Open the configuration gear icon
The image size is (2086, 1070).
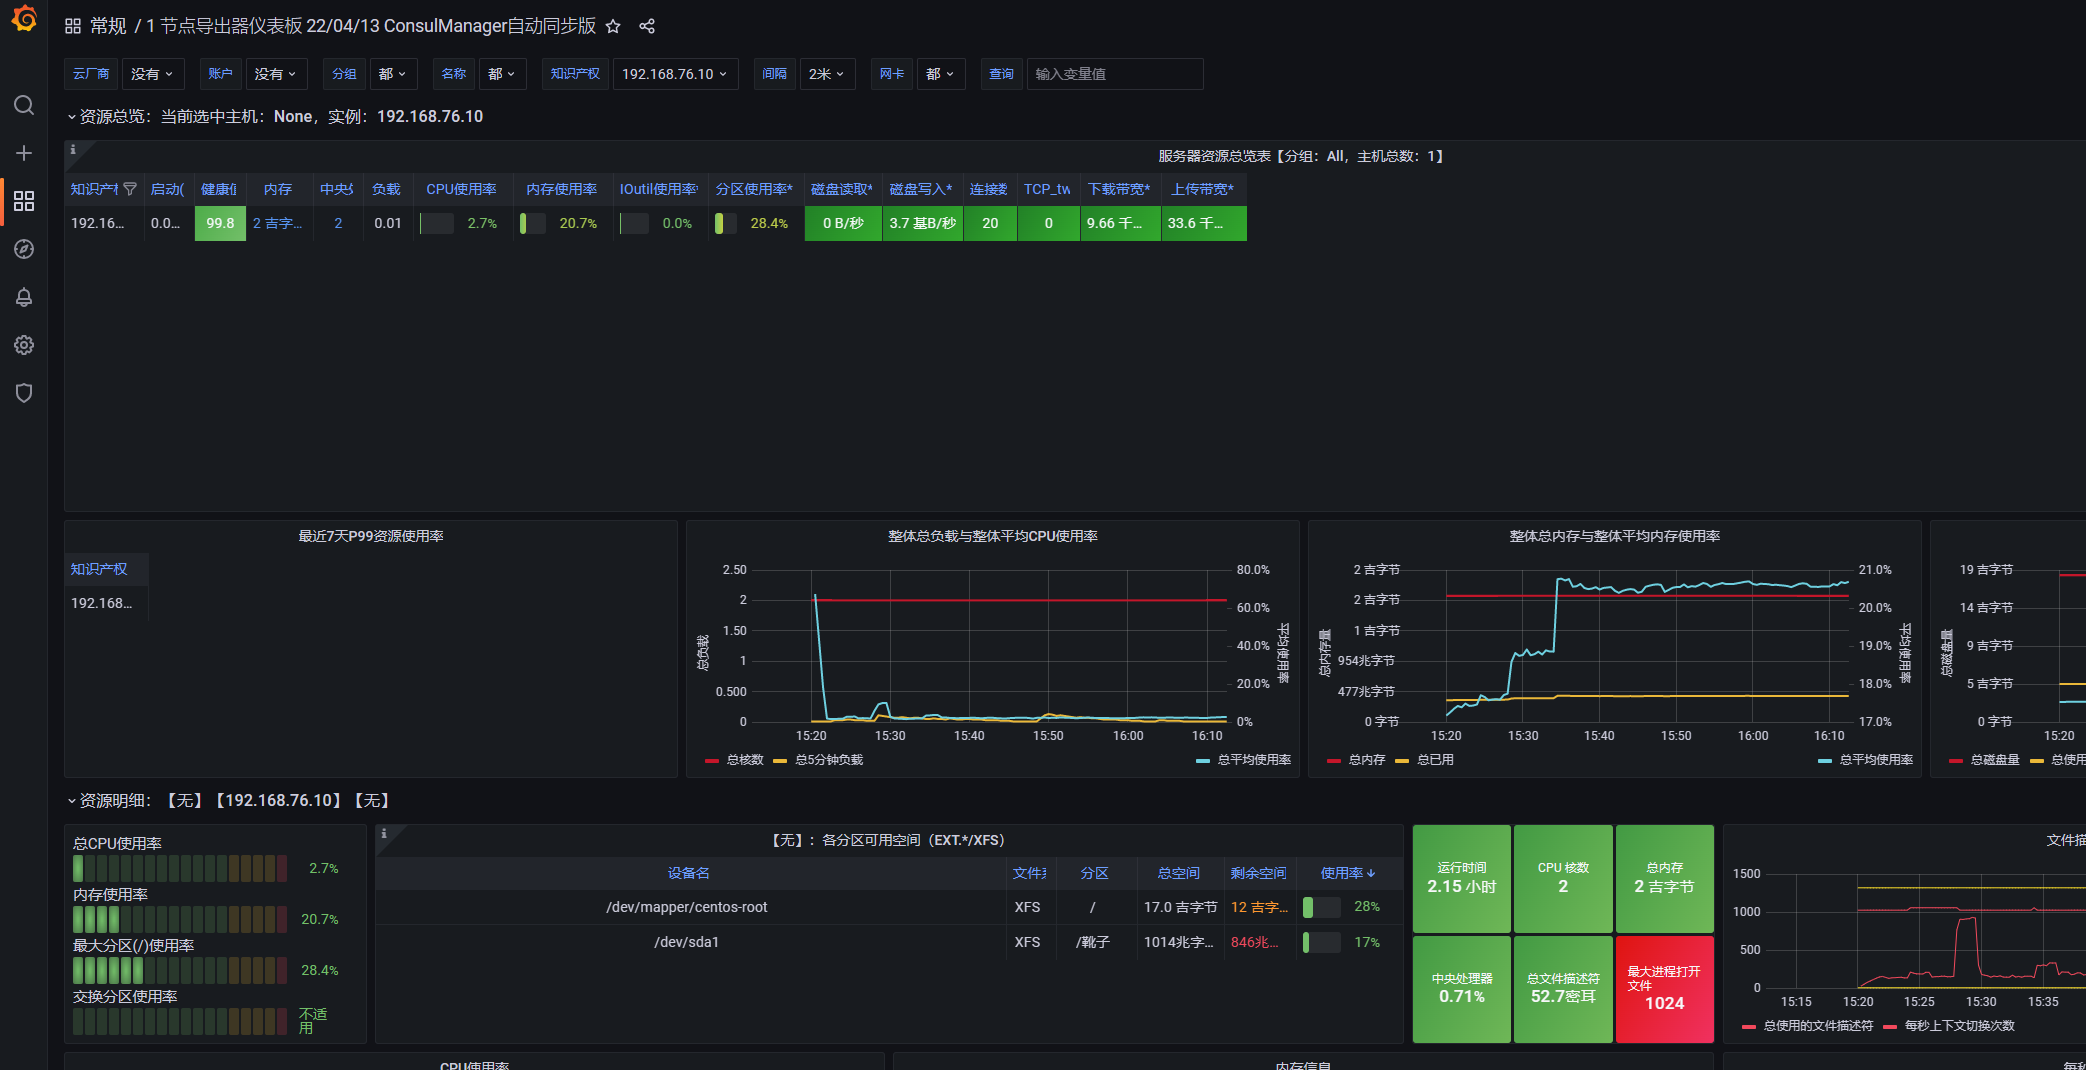pyautogui.click(x=24, y=345)
